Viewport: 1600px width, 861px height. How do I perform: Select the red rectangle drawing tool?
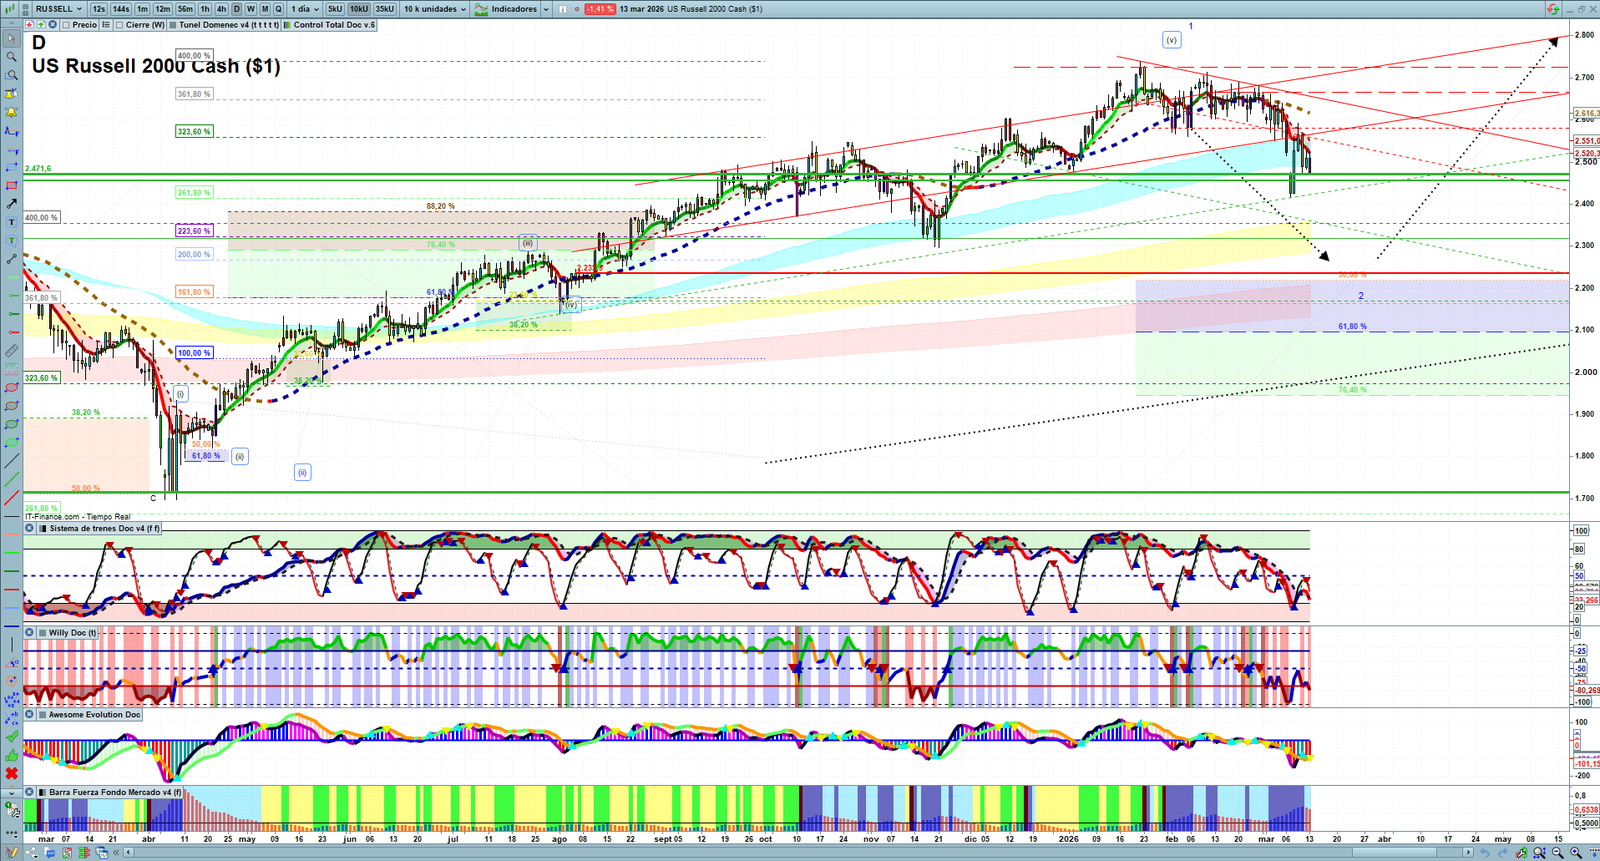(x=12, y=186)
